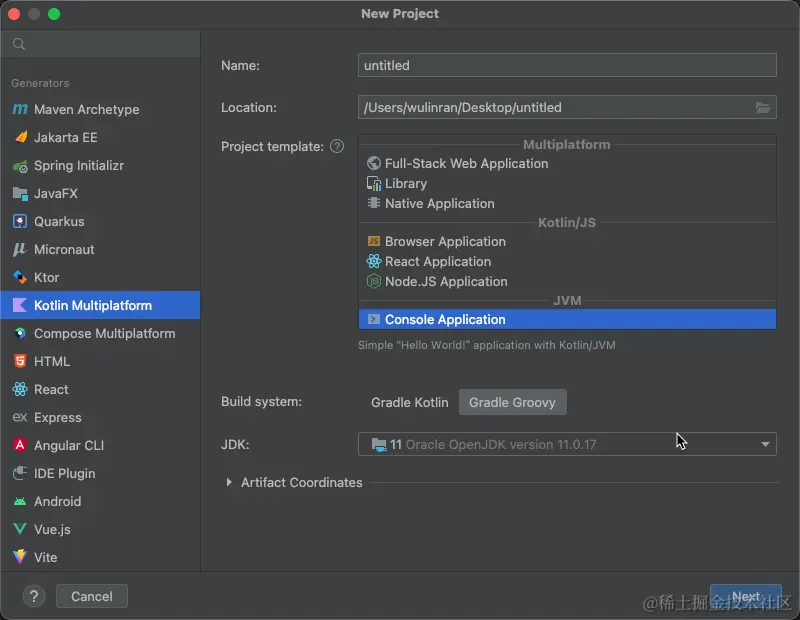
Task: Click the Vue.js generator icon
Action: pos(19,529)
